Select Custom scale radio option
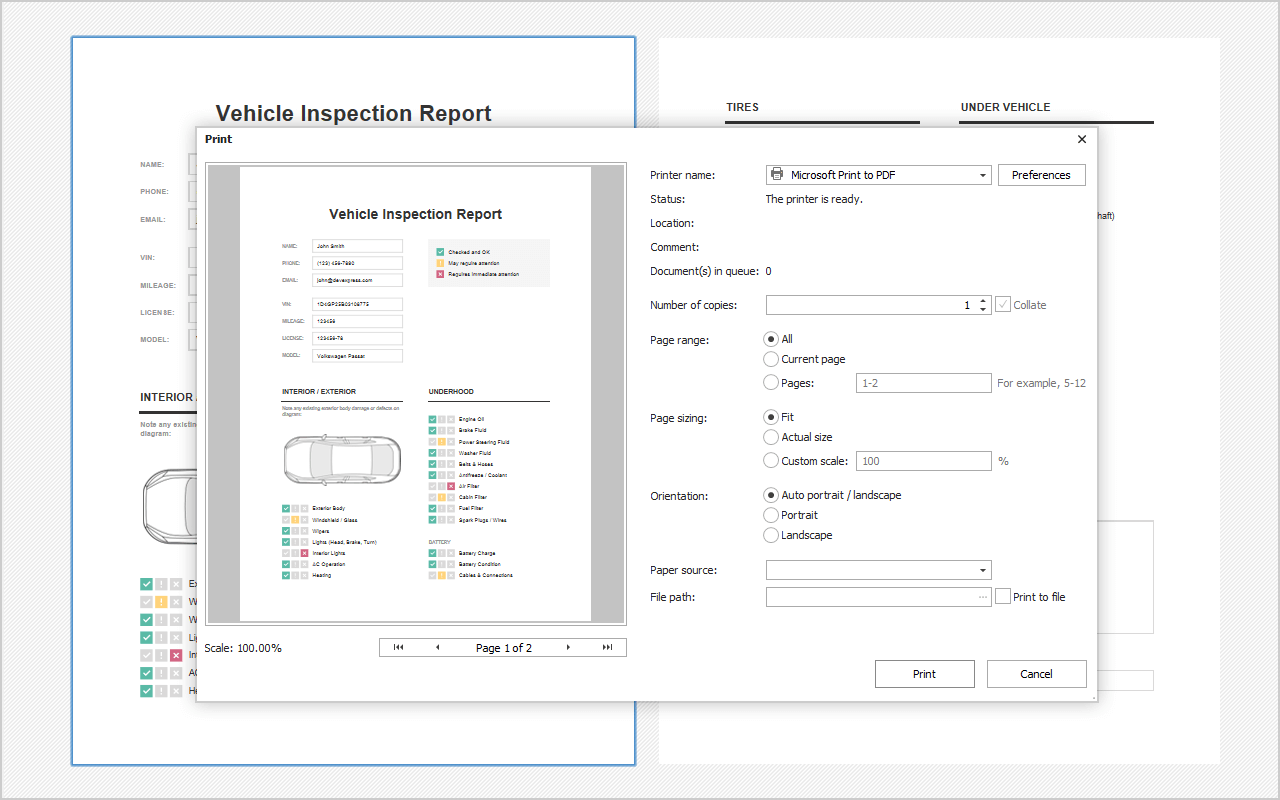Image resolution: width=1280 pixels, height=800 pixels. [771, 461]
